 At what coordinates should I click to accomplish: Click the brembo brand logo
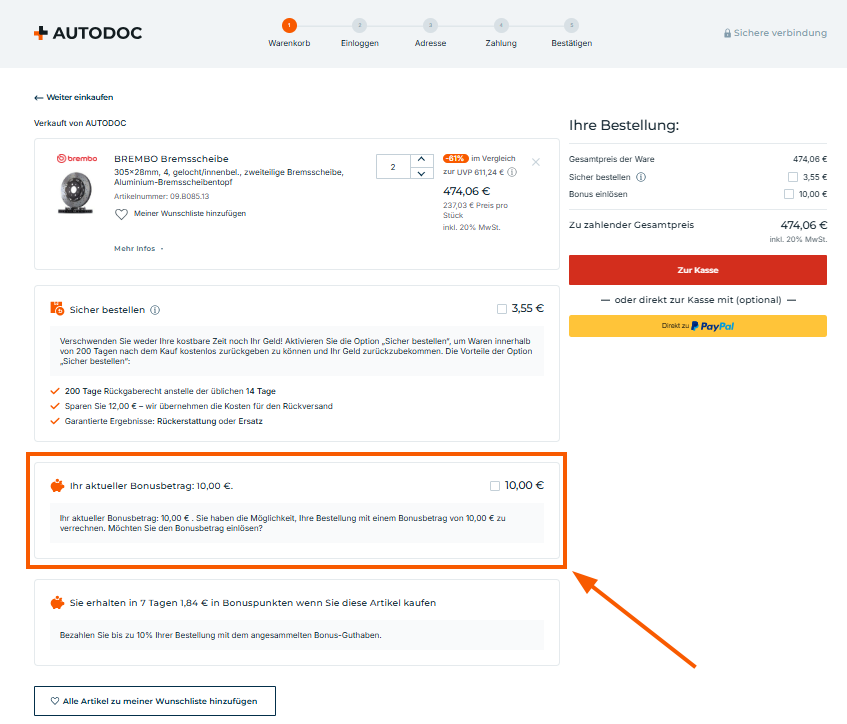click(76, 159)
